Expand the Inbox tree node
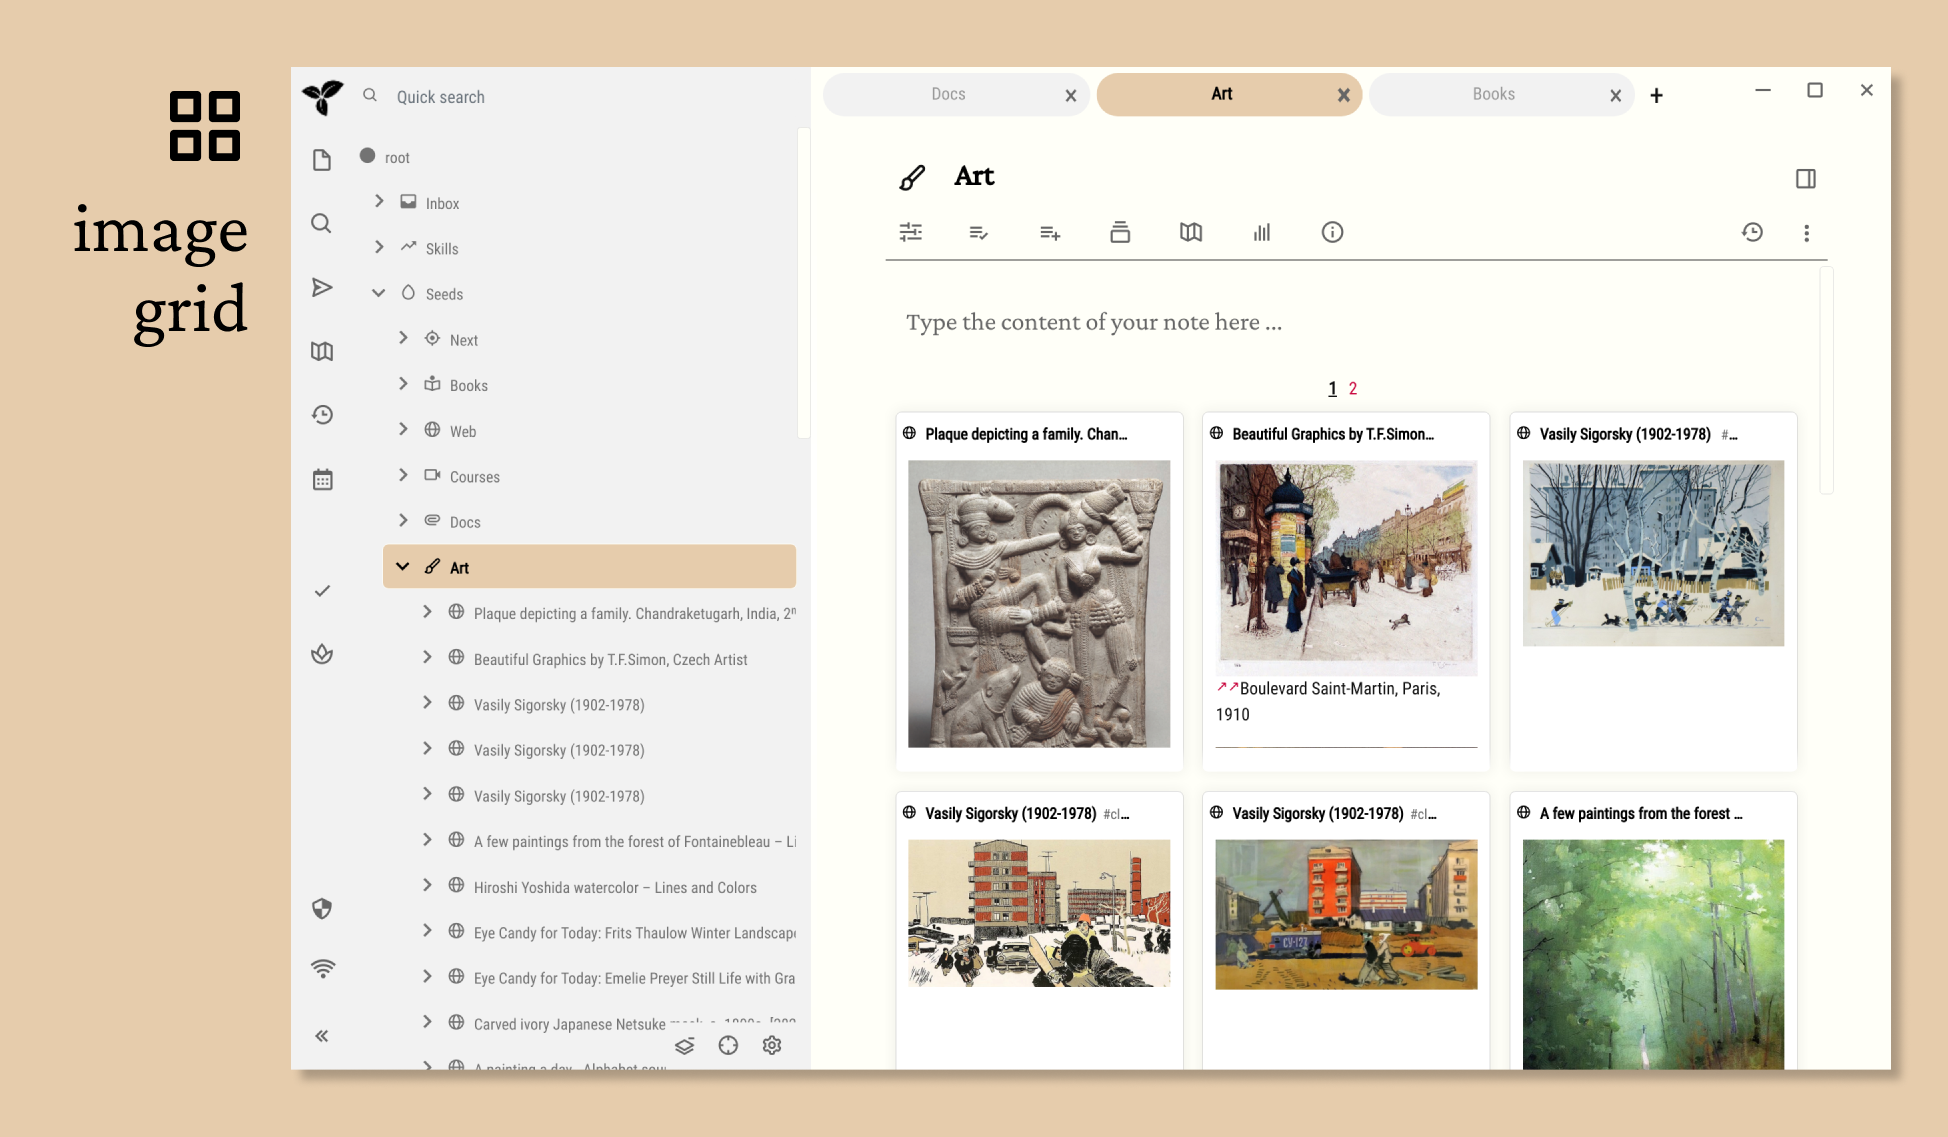Viewport: 1948px width, 1137px height. (x=379, y=202)
